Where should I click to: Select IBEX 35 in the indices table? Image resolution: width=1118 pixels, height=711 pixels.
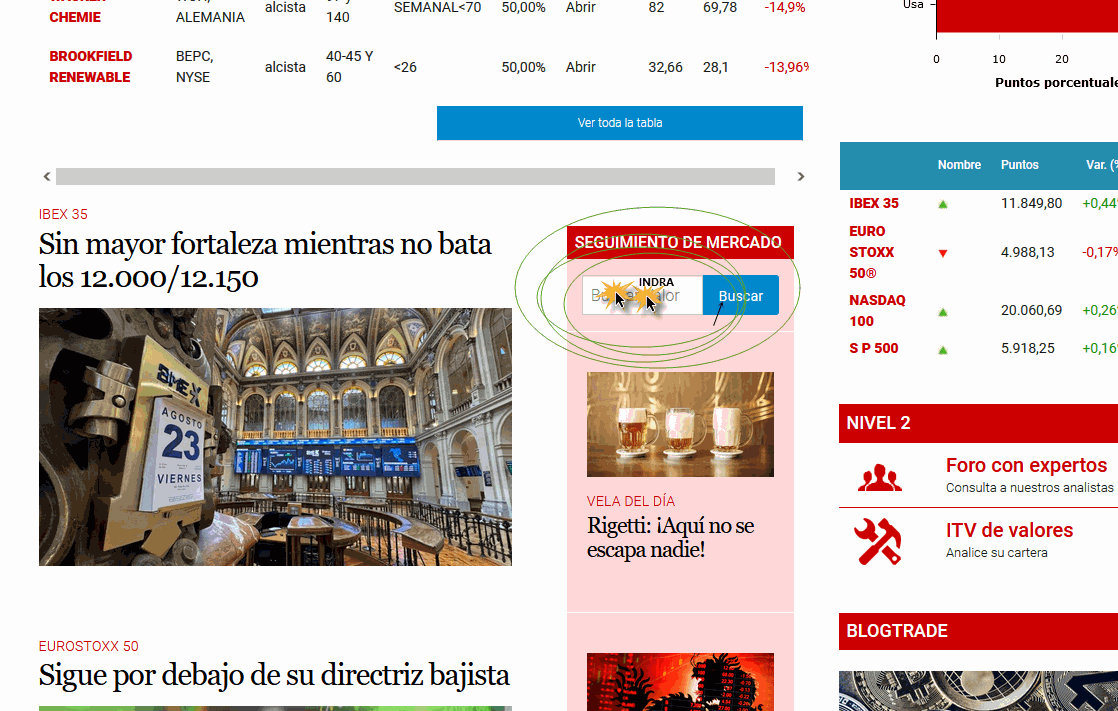873,203
